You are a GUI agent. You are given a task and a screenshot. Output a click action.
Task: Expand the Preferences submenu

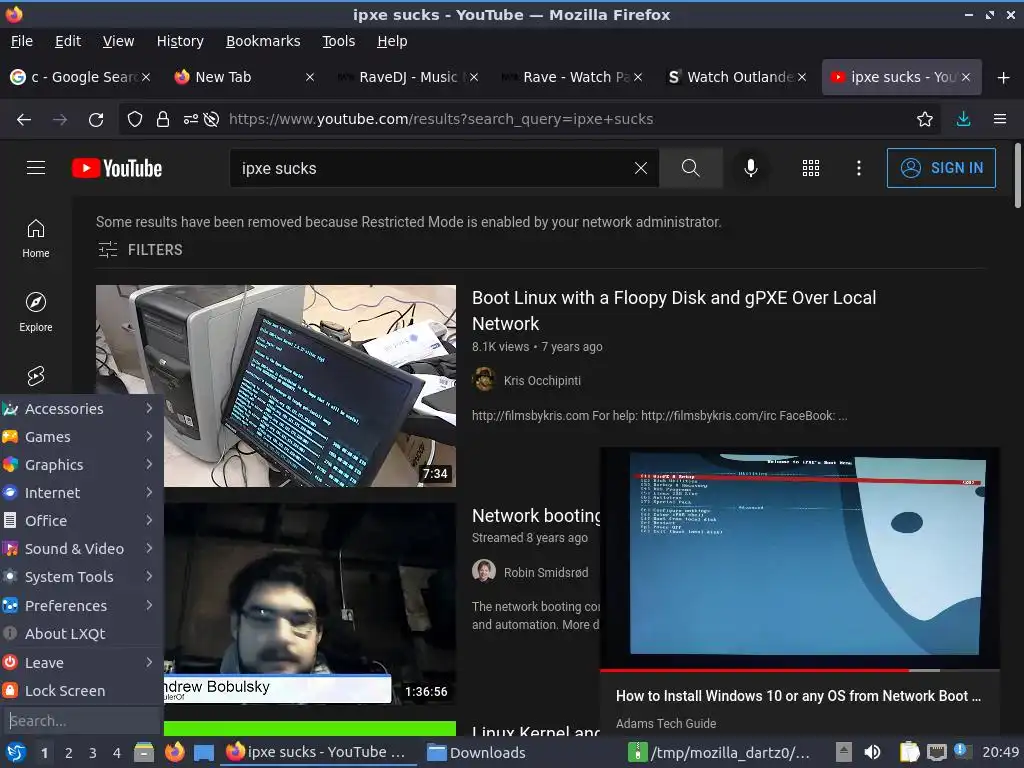(81, 606)
